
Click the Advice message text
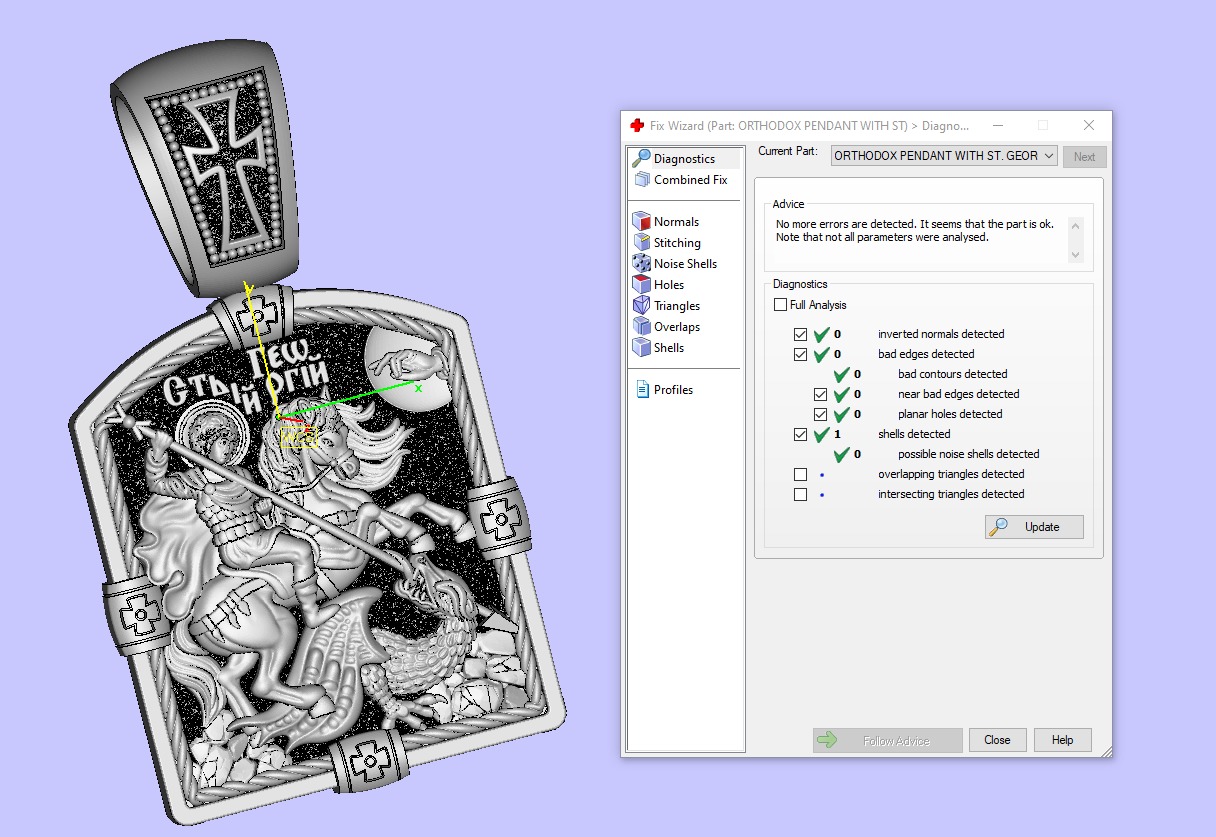point(914,231)
